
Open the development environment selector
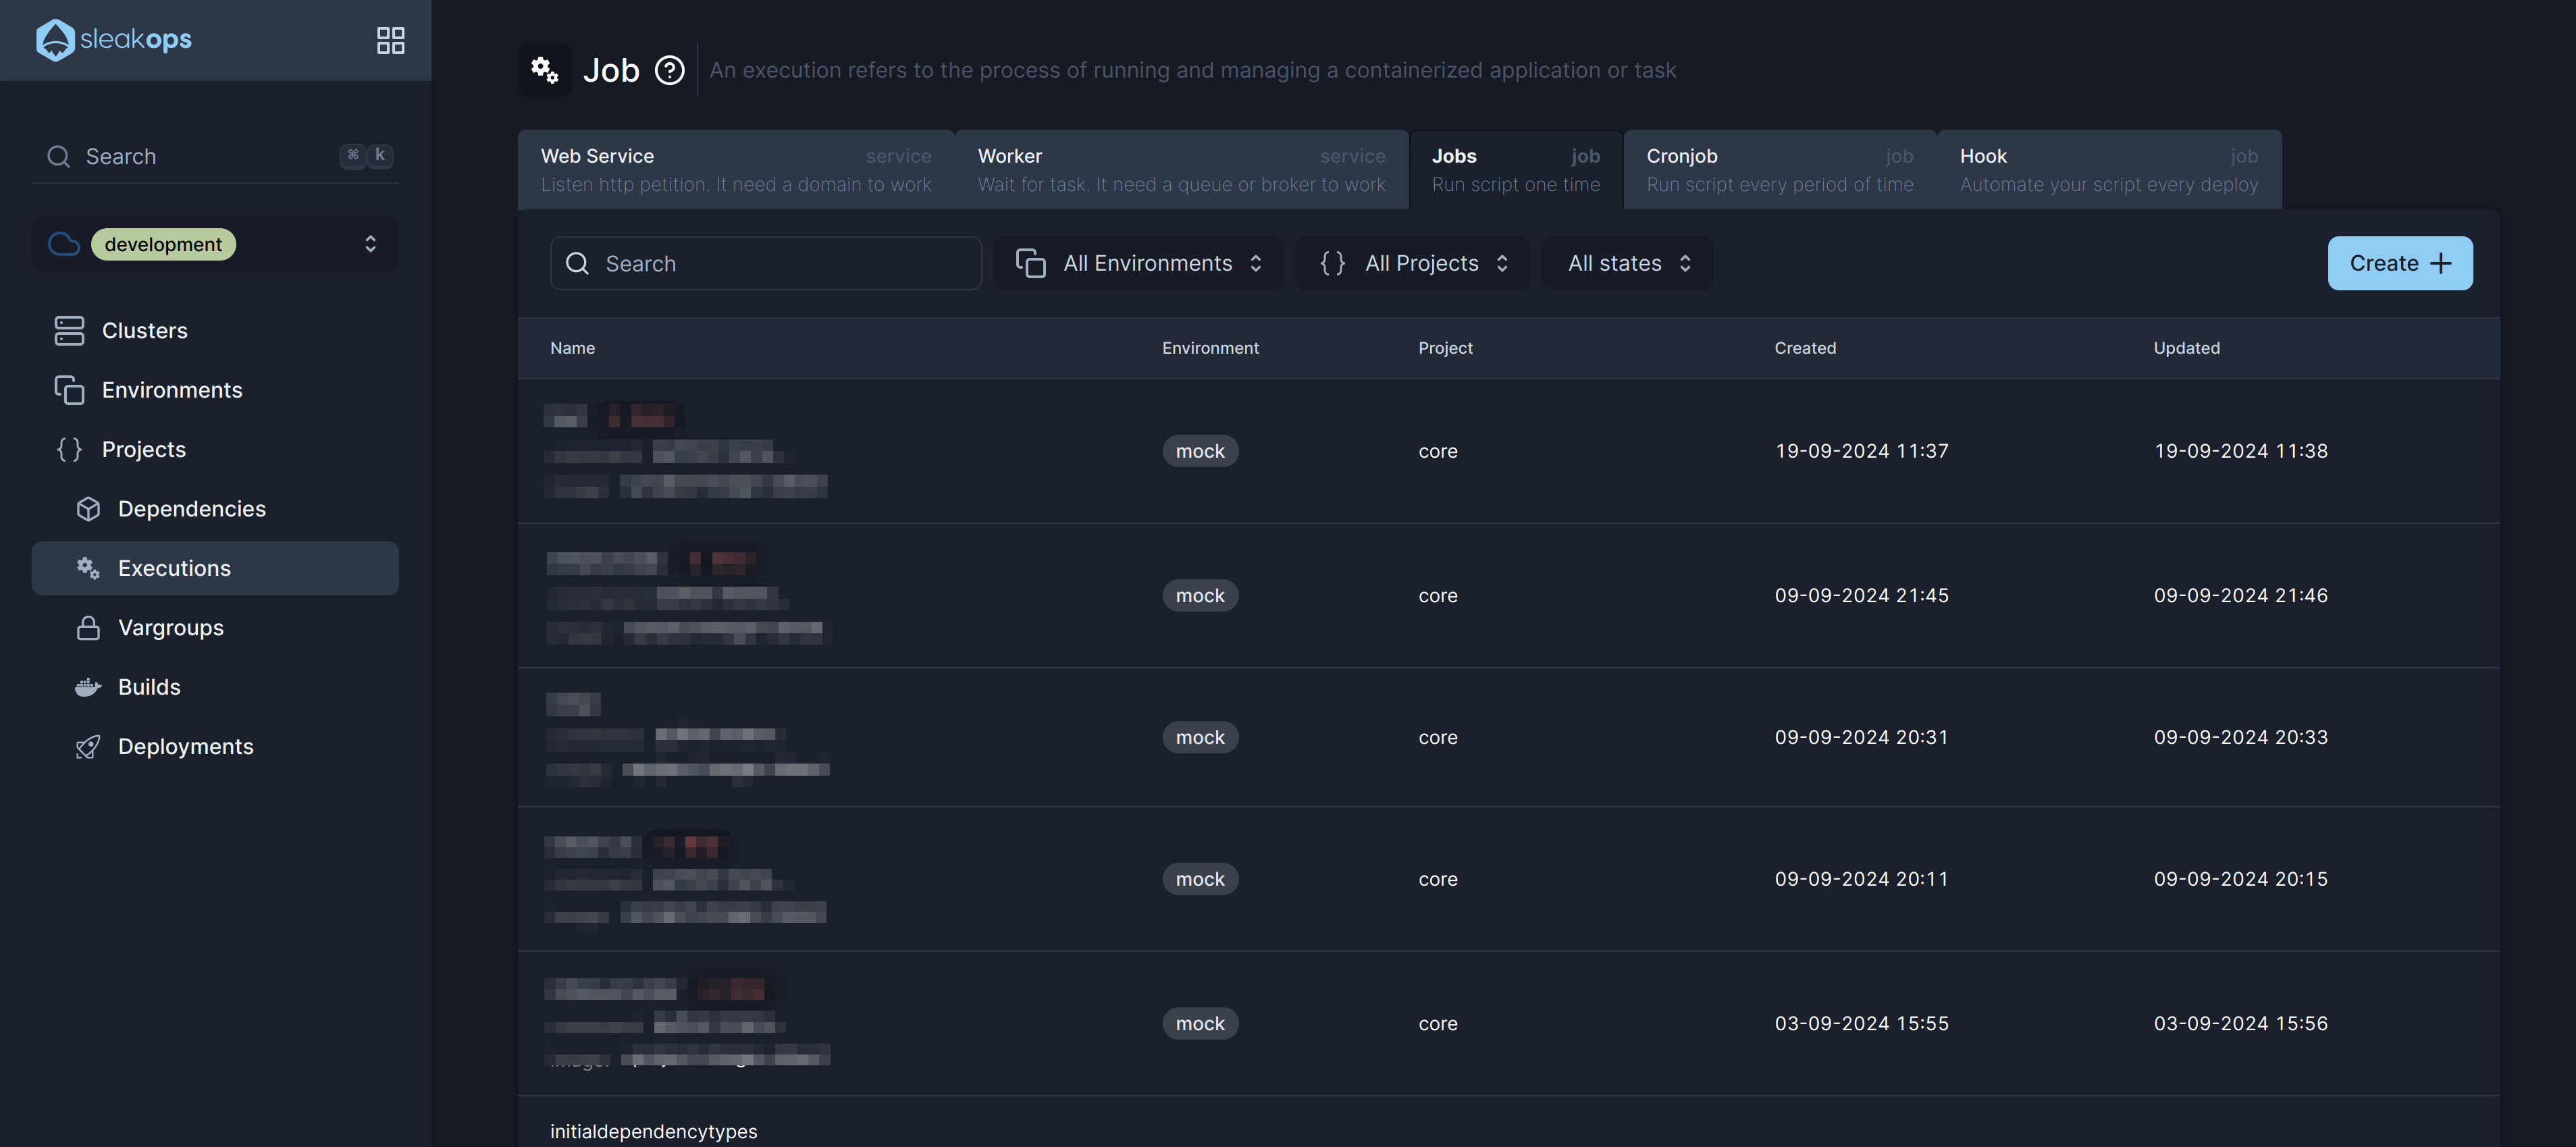pos(215,244)
